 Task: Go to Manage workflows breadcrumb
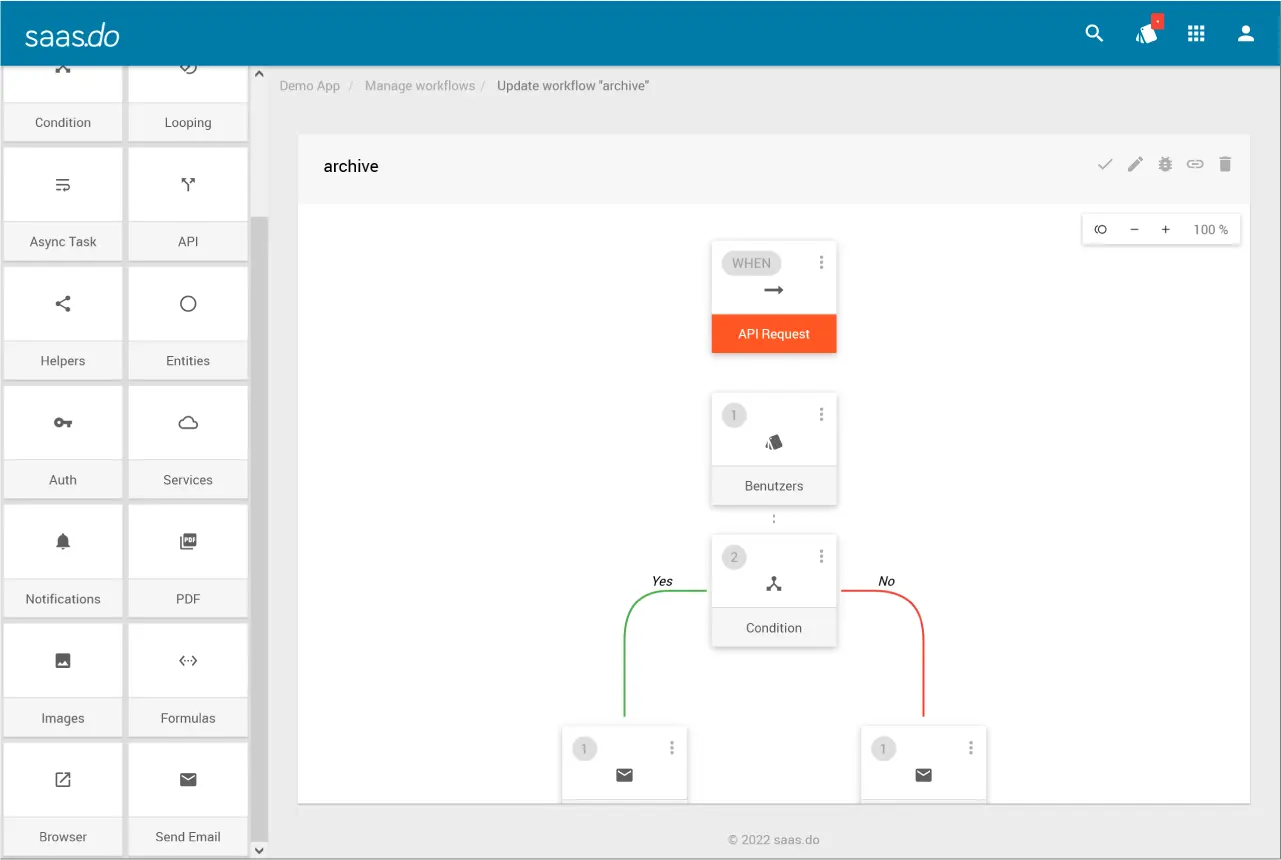pyautogui.click(x=419, y=86)
